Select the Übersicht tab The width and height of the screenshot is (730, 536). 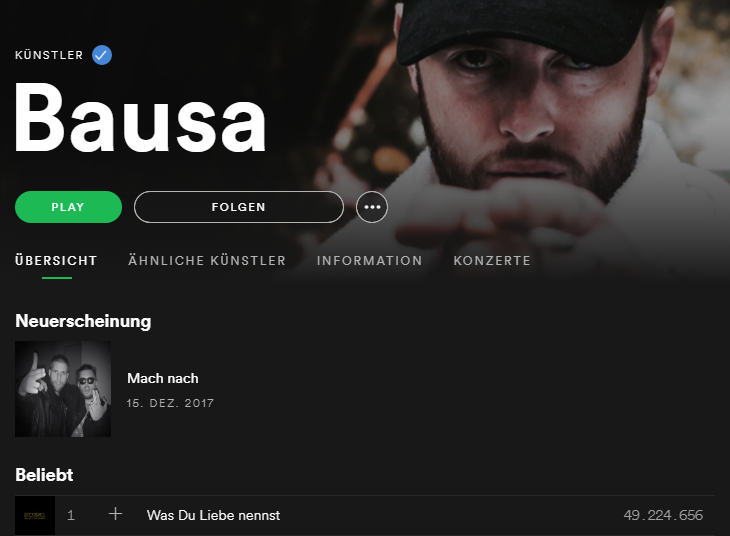[x=56, y=260]
